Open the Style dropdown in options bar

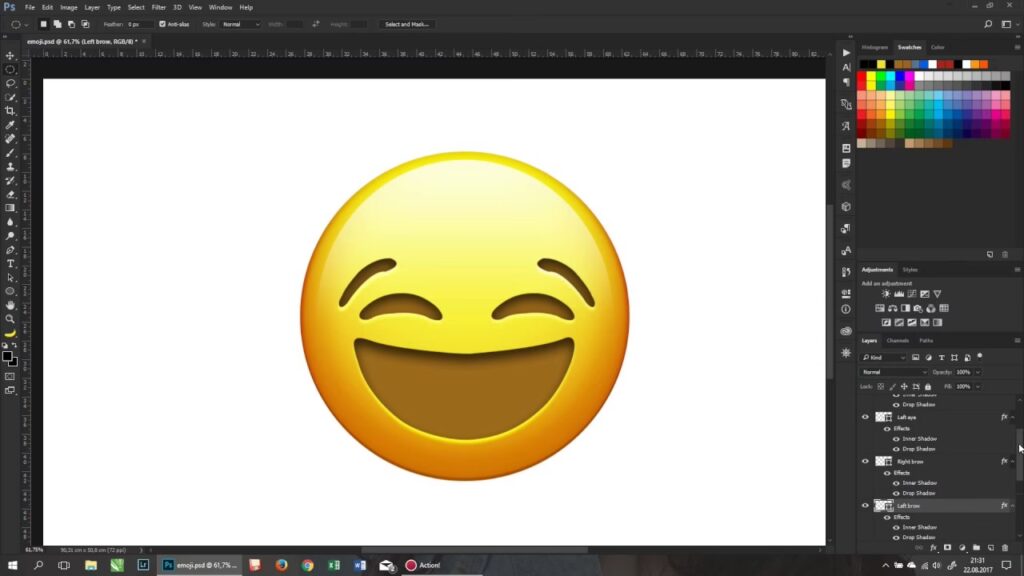(x=240, y=23)
